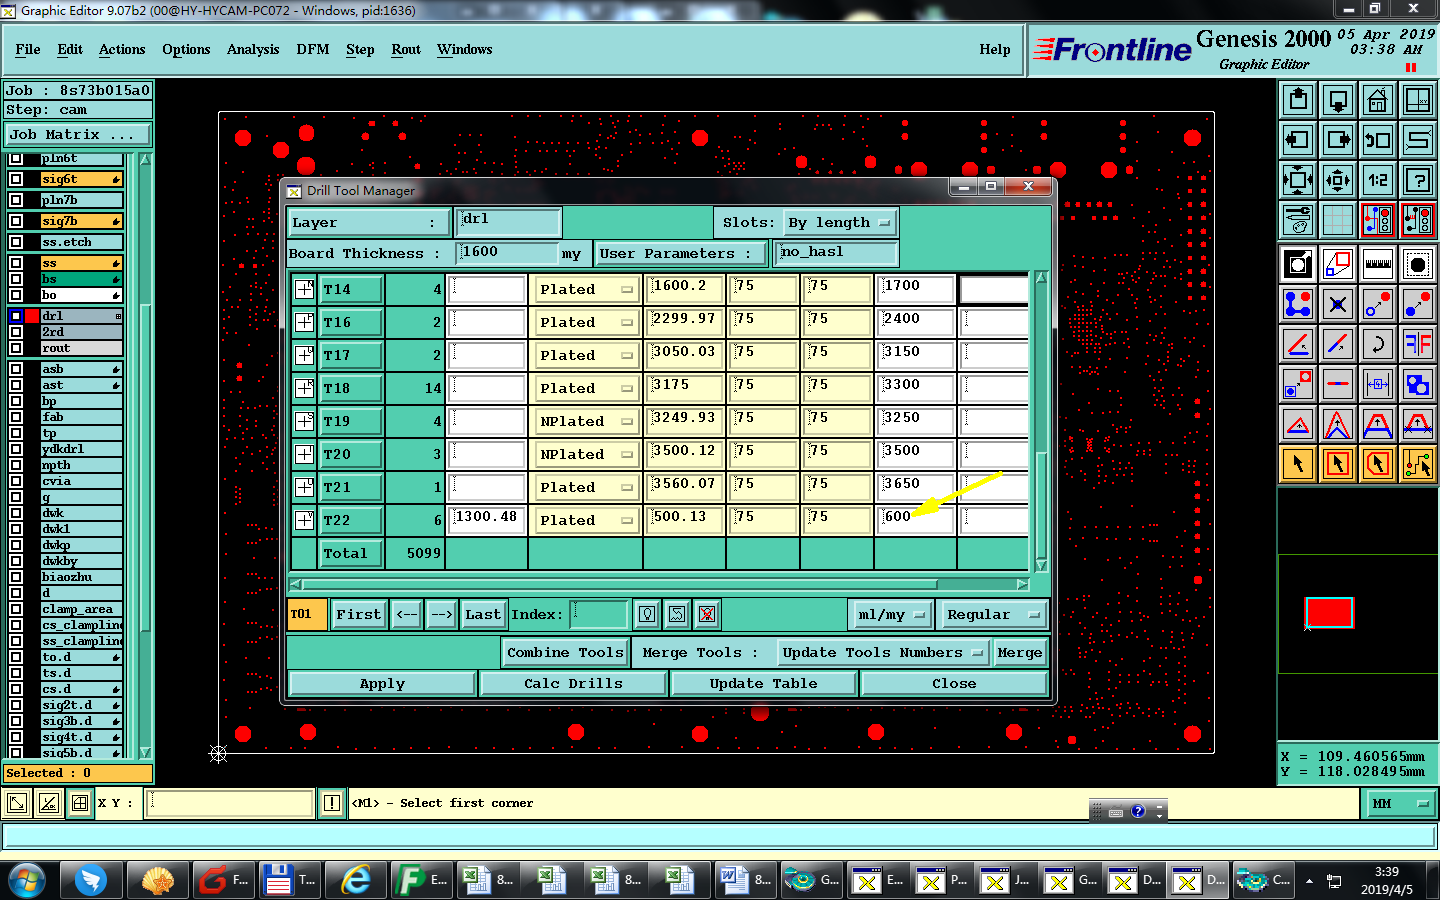Viewport: 1440px width, 900px height.
Task: Toggle the sig7b layer checkbox
Action: tap(16, 221)
